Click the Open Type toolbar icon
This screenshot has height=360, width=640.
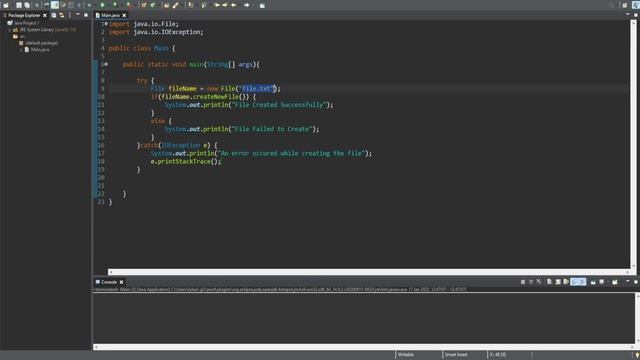pyautogui.click(x=167, y=5)
